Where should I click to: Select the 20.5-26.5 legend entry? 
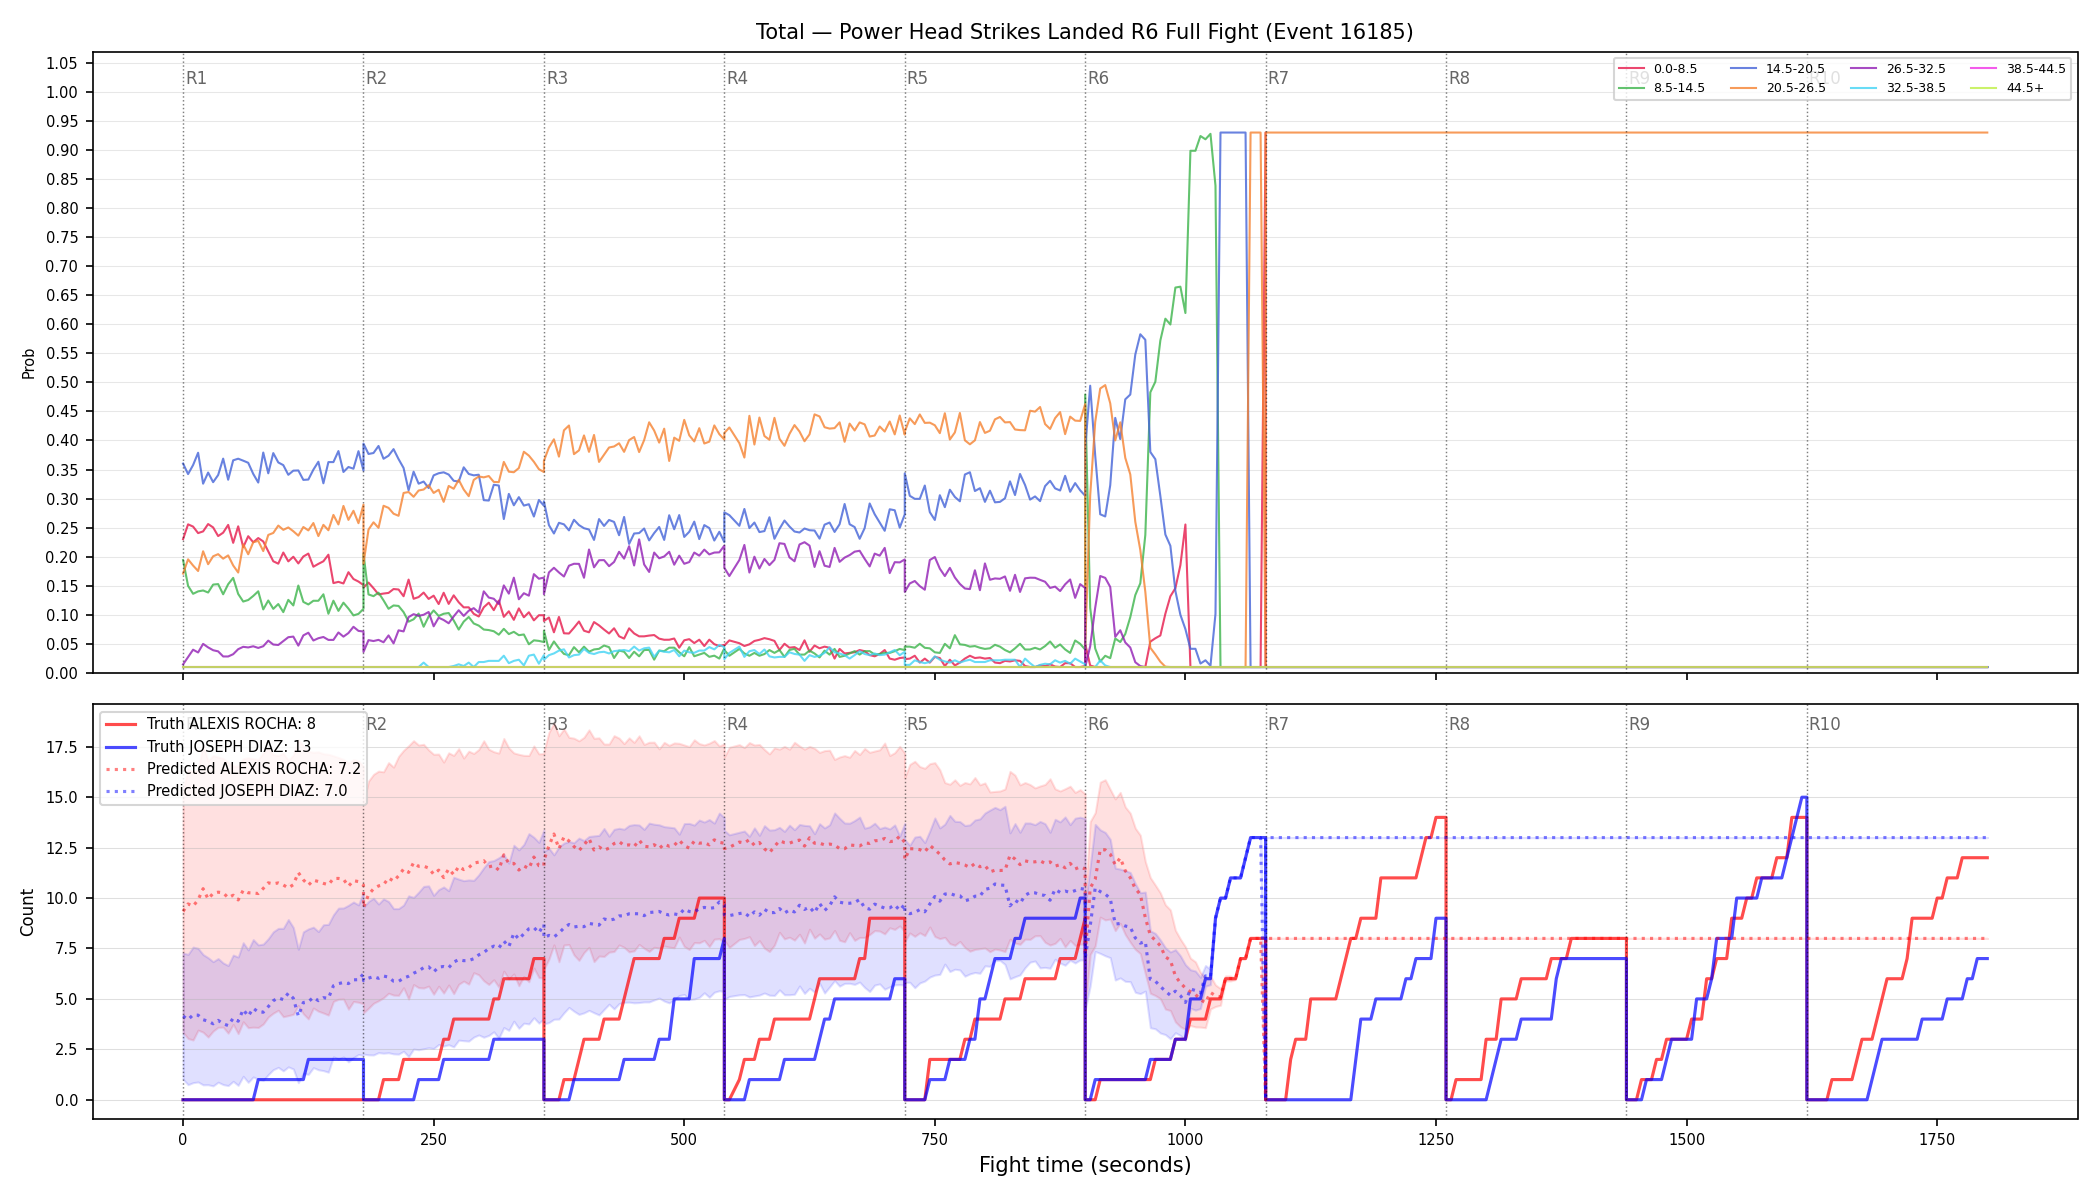click(x=1777, y=88)
